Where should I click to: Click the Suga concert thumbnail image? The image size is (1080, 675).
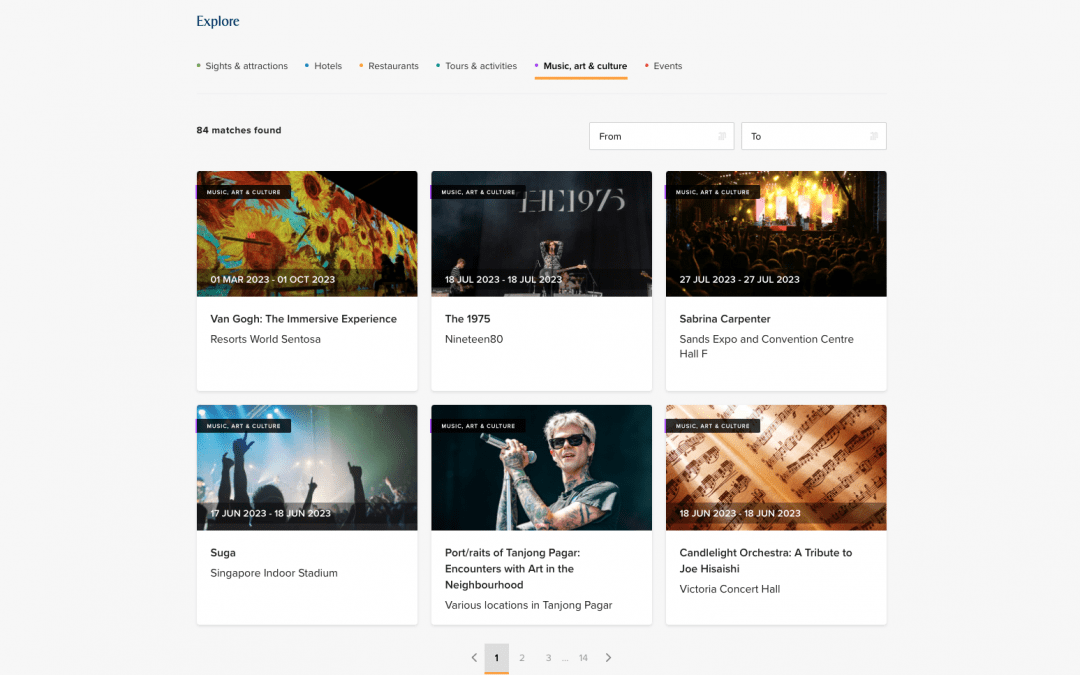tap(307, 467)
